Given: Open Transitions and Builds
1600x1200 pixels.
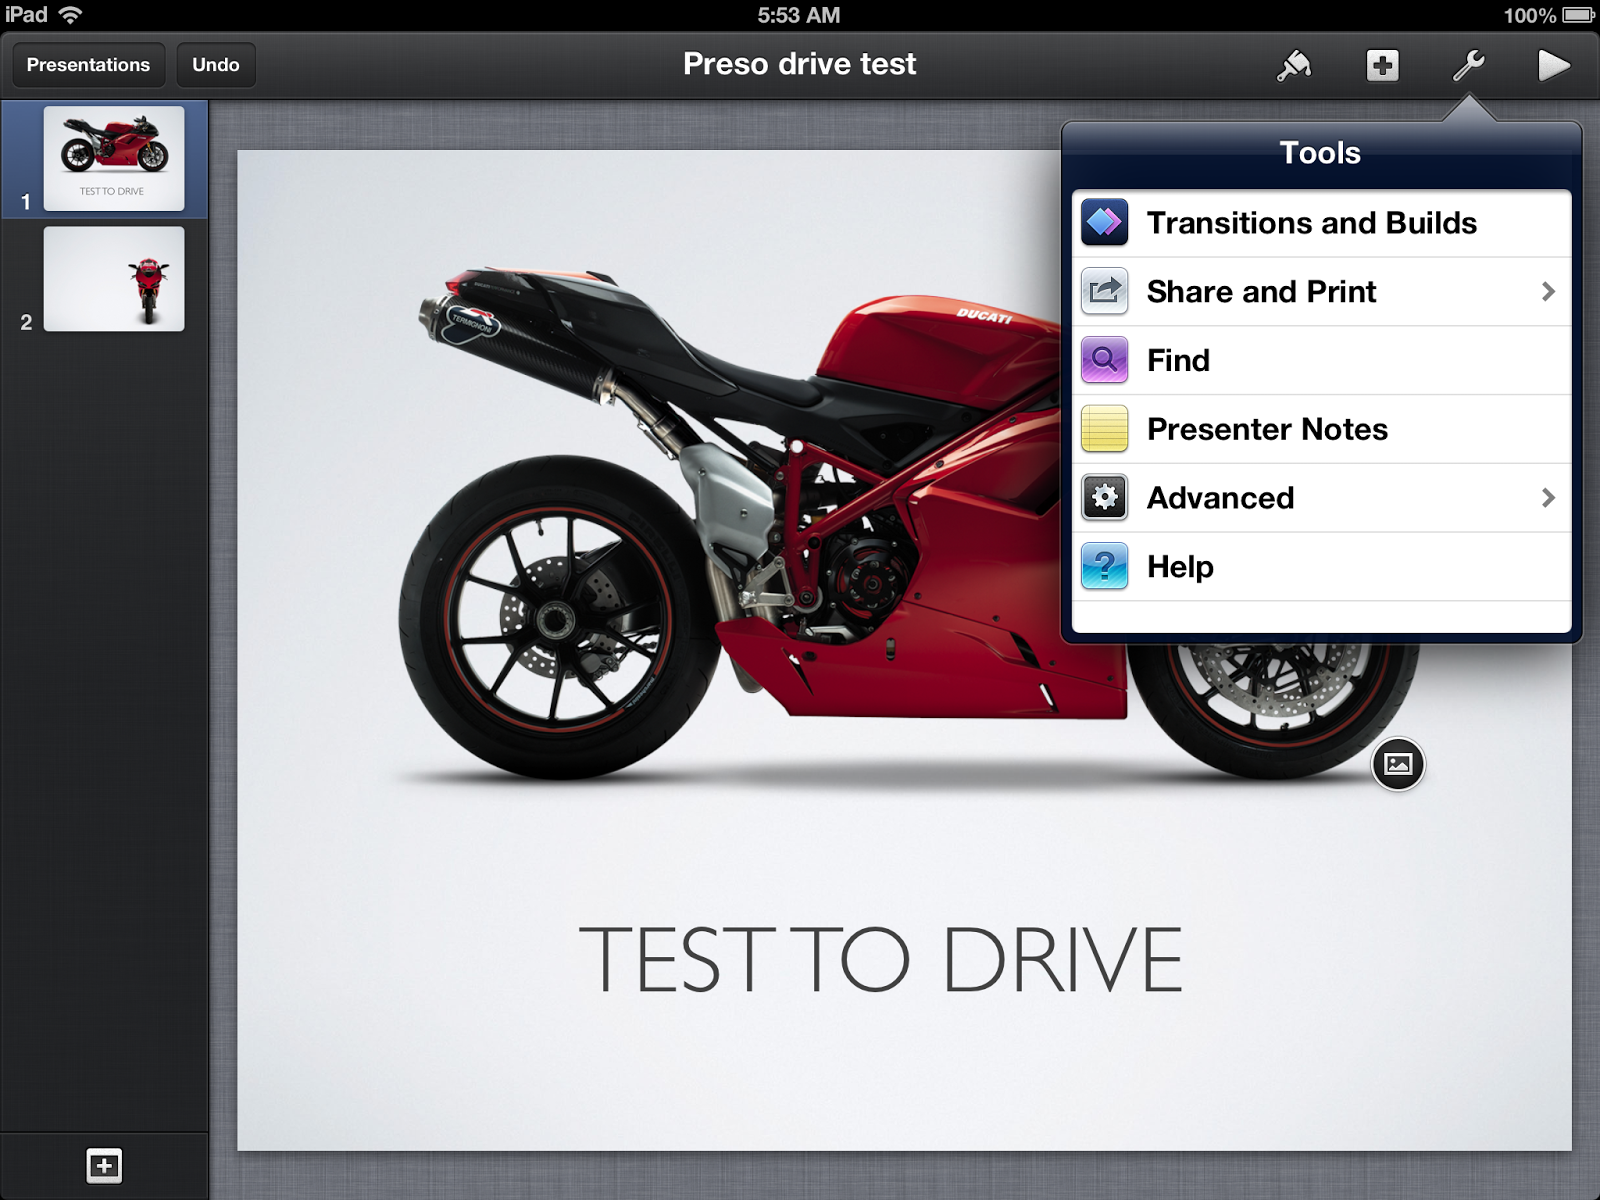Looking at the screenshot, I should (1321, 223).
